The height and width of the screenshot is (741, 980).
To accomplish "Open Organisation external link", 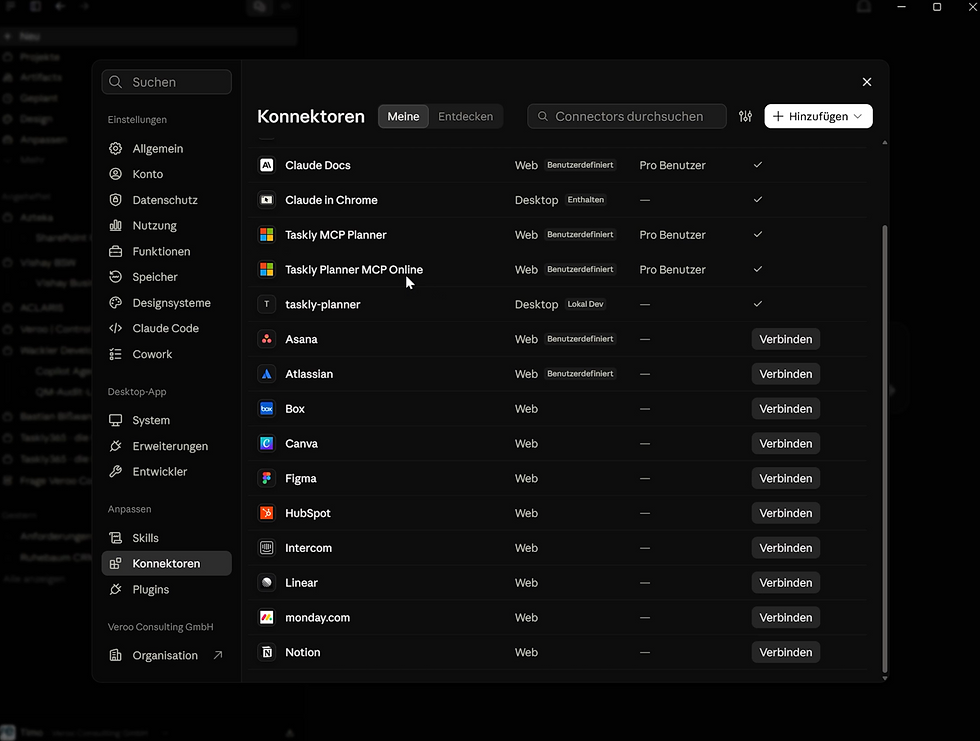I will click(x=166, y=655).
